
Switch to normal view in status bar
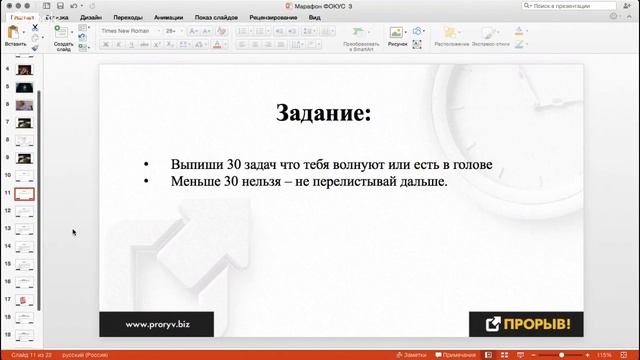[488, 355]
